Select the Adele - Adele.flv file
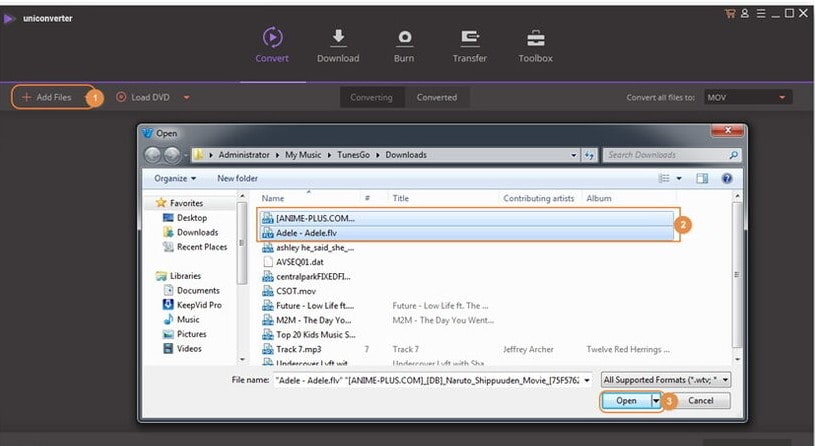This screenshot has height=446, width=815. point(467,233)
